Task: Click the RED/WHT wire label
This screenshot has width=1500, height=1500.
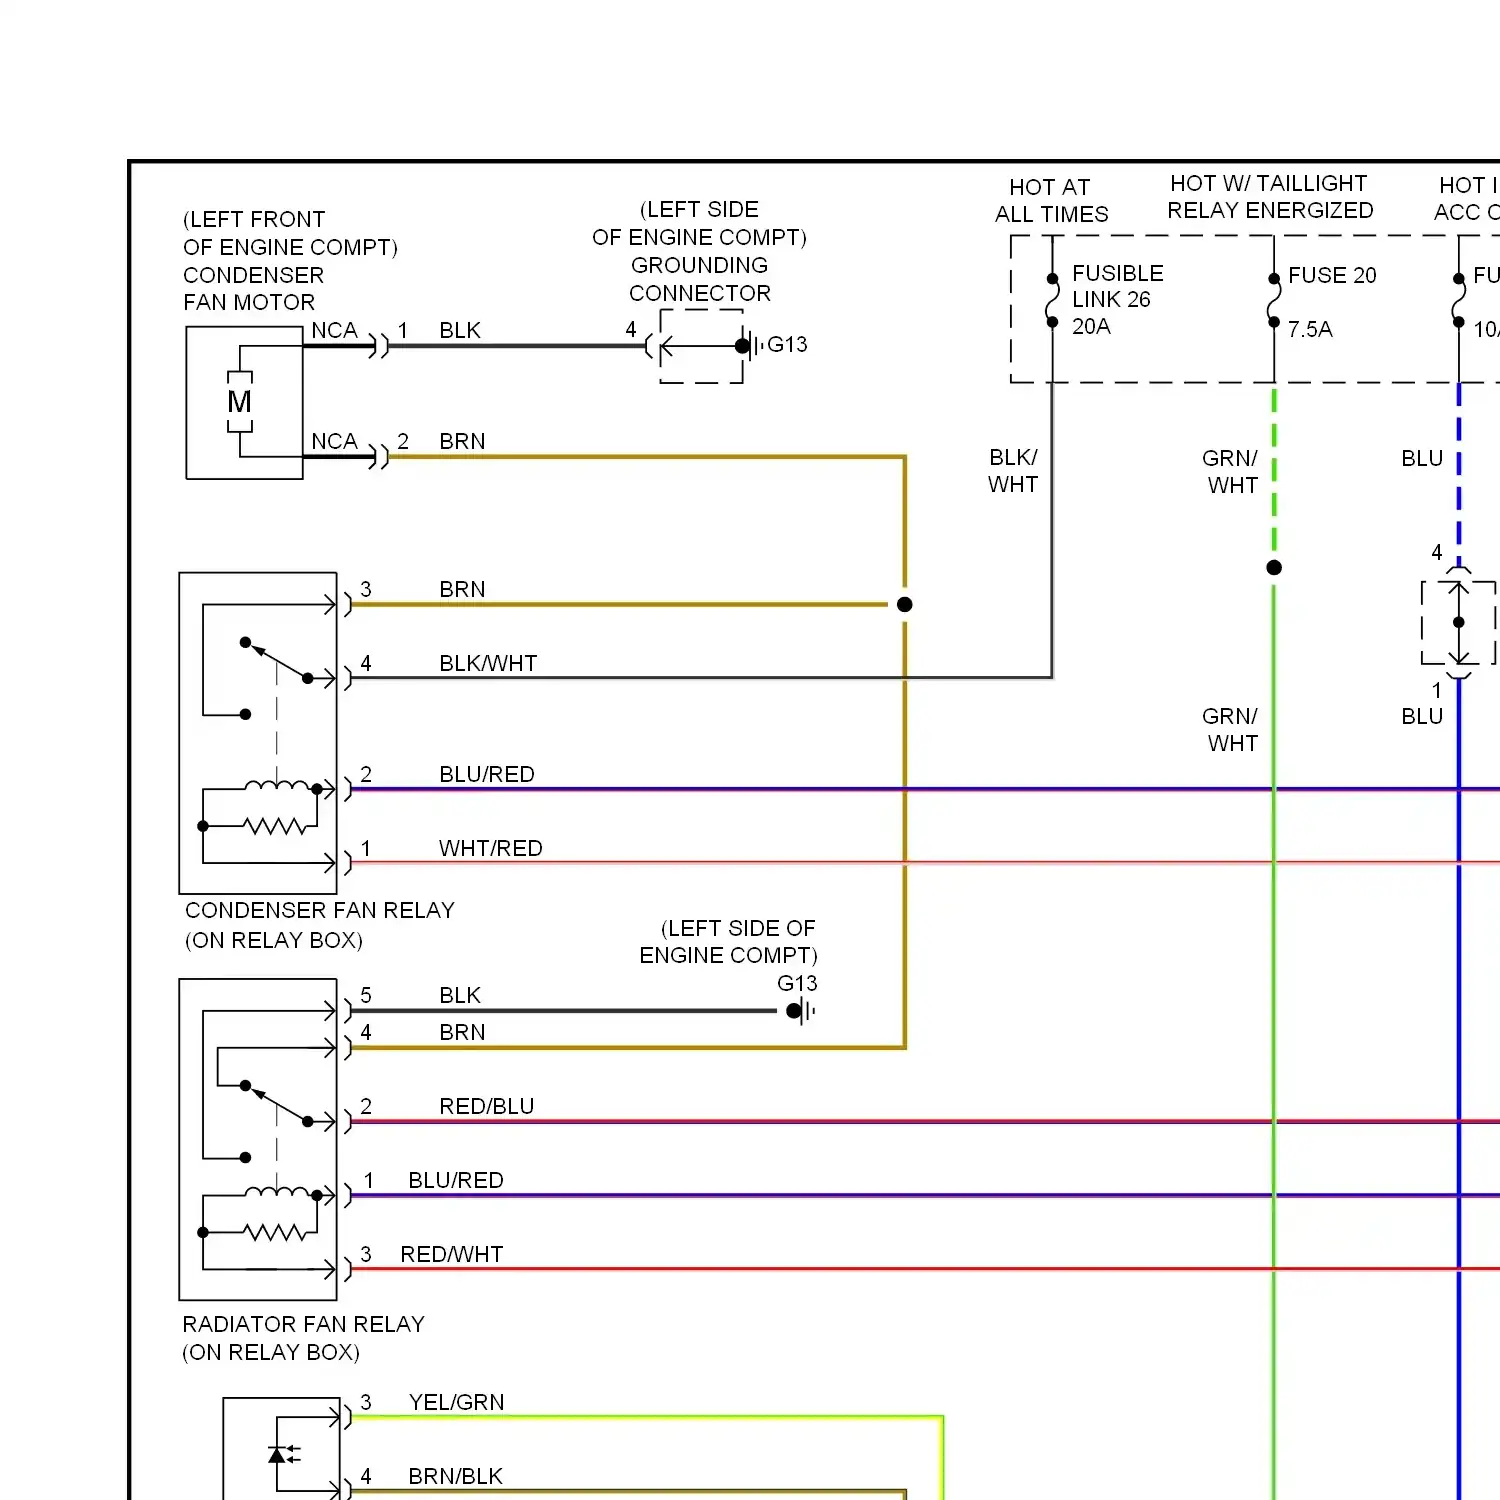Action: pos(452,1254)
